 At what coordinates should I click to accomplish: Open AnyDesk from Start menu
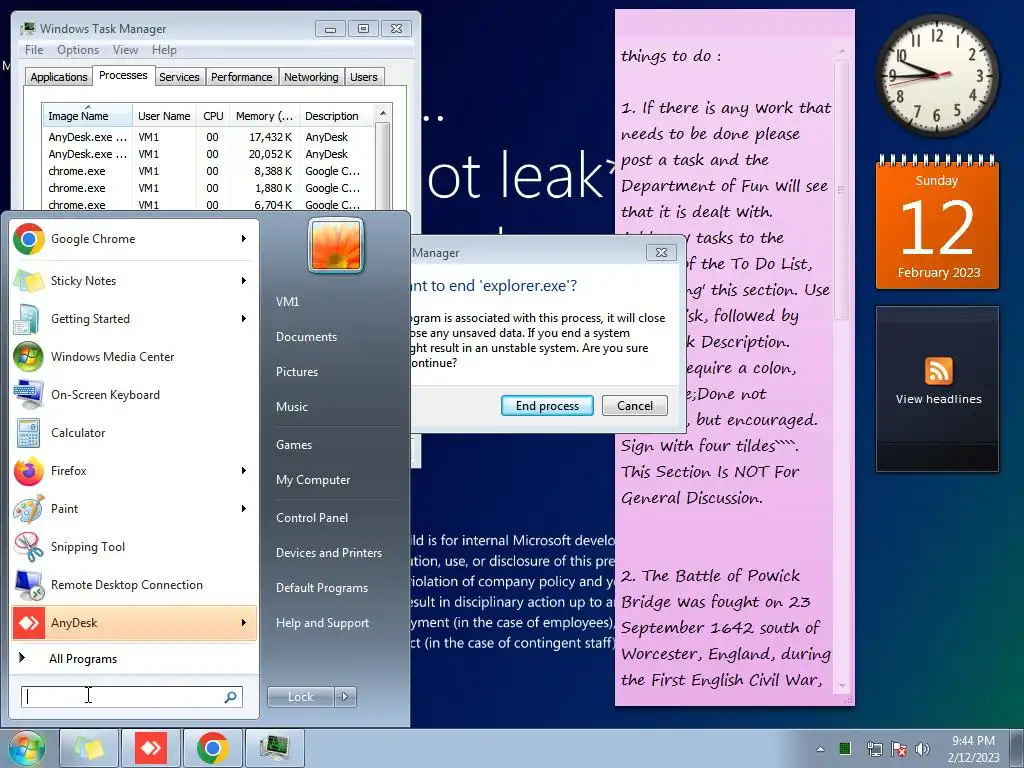tap(134, 622)
